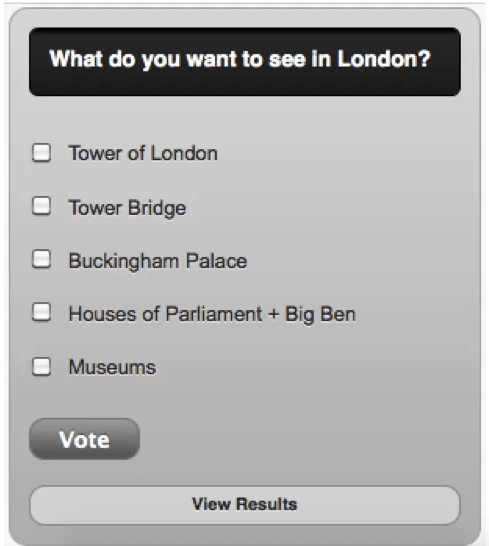Check the Tower of London checkbox
Screen dimensions: 489x546
pyautogui.click(x=41, y=153)
